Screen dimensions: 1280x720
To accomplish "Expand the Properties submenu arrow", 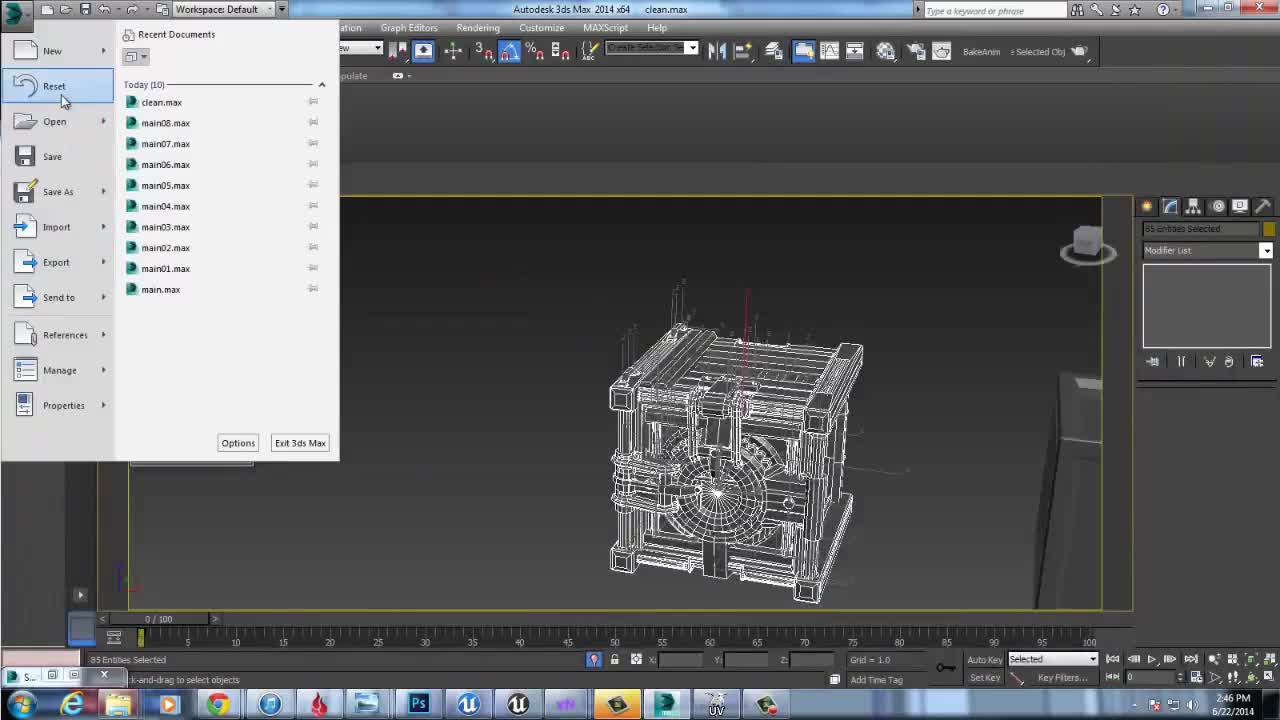I will coord(103,405).
